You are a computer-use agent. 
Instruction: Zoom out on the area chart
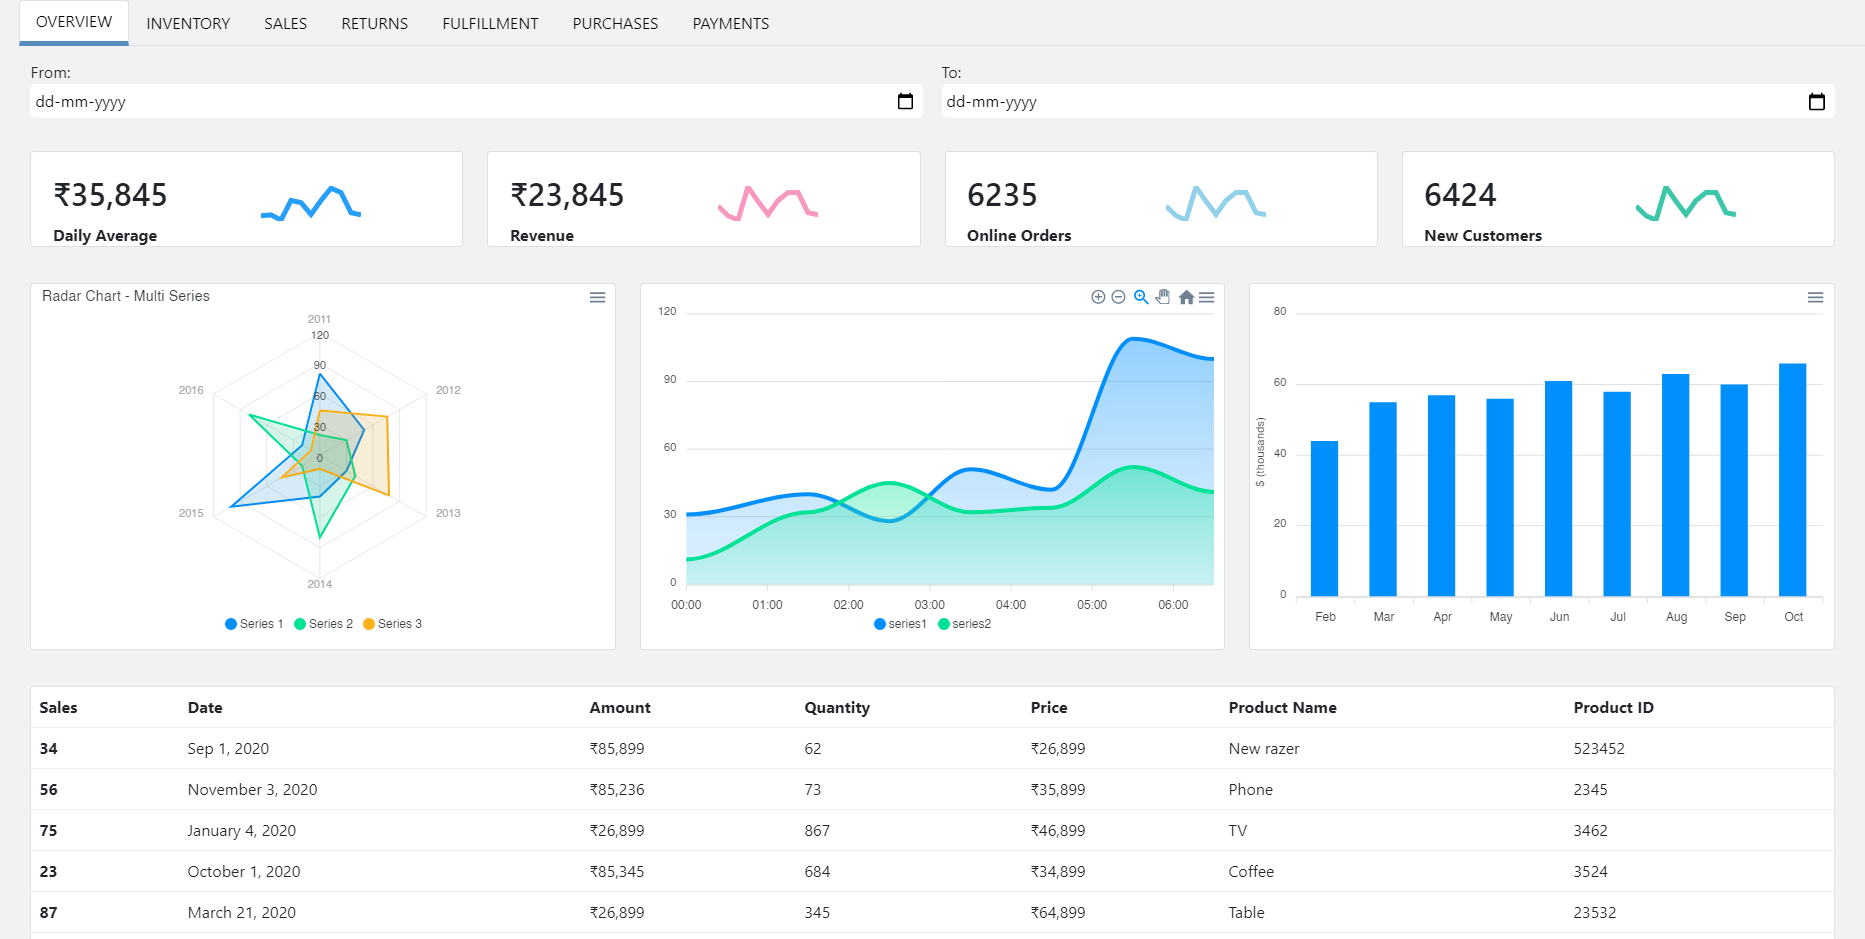pos(1119,297)
